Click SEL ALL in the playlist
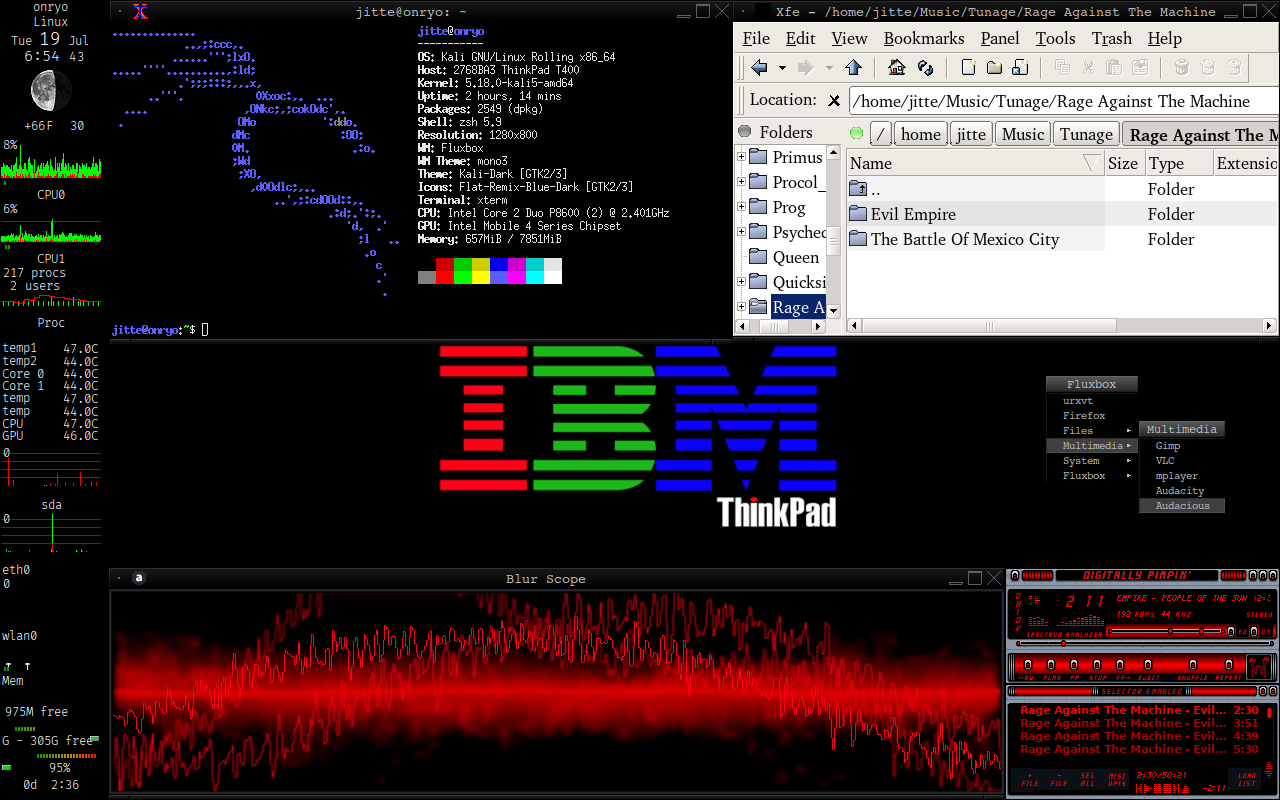 (1088, 780)
